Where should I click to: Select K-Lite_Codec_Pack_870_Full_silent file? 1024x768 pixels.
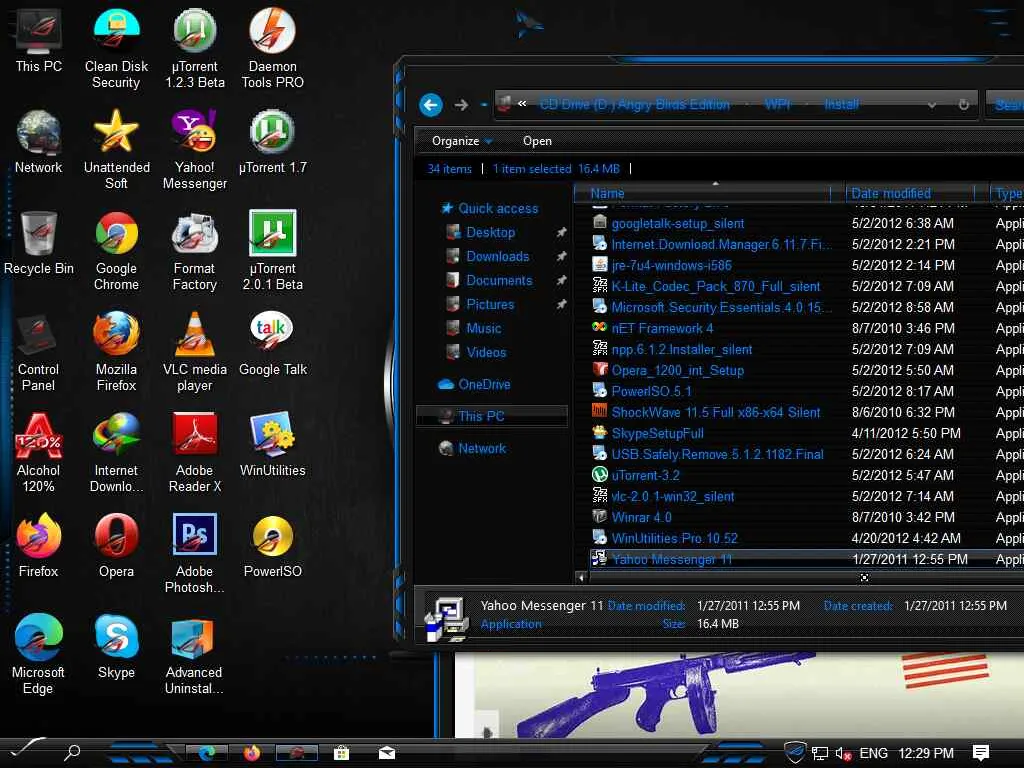(x=716, y=286)
